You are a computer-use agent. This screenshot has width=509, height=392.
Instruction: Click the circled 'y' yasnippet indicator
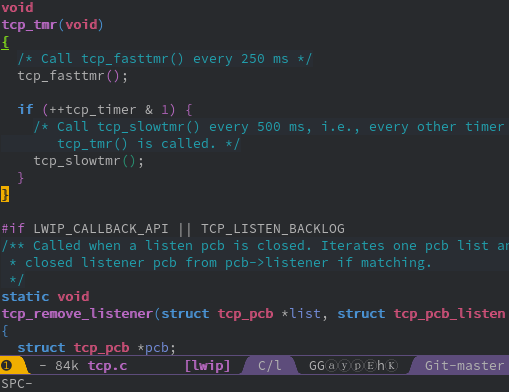click(x=344, y=366)
